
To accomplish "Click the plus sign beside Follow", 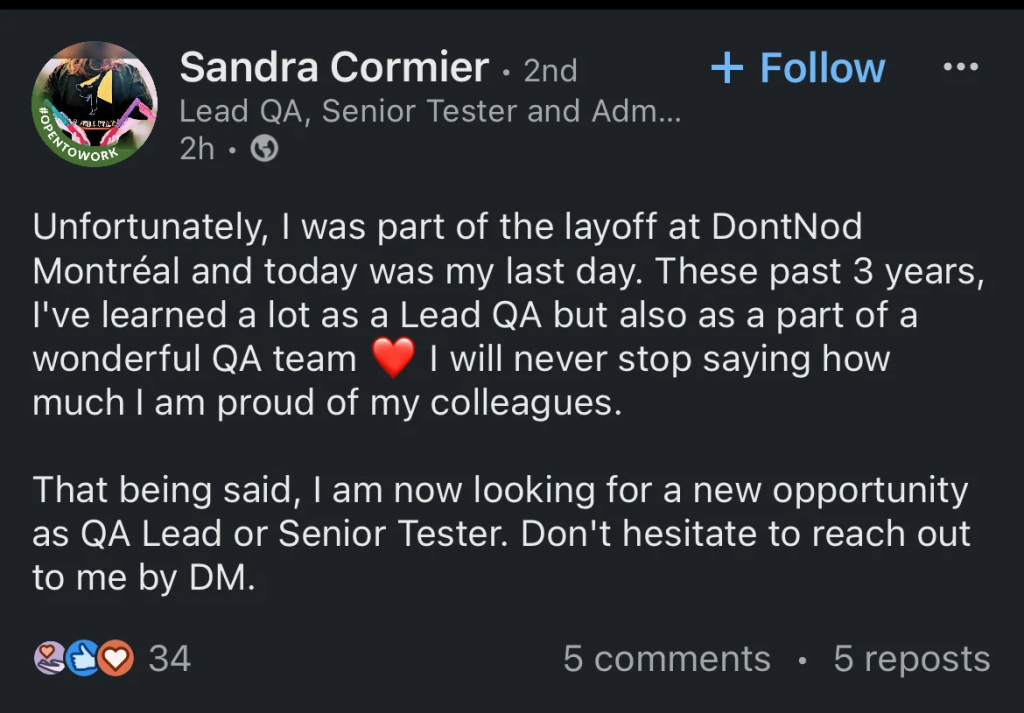I will [727, 68].
